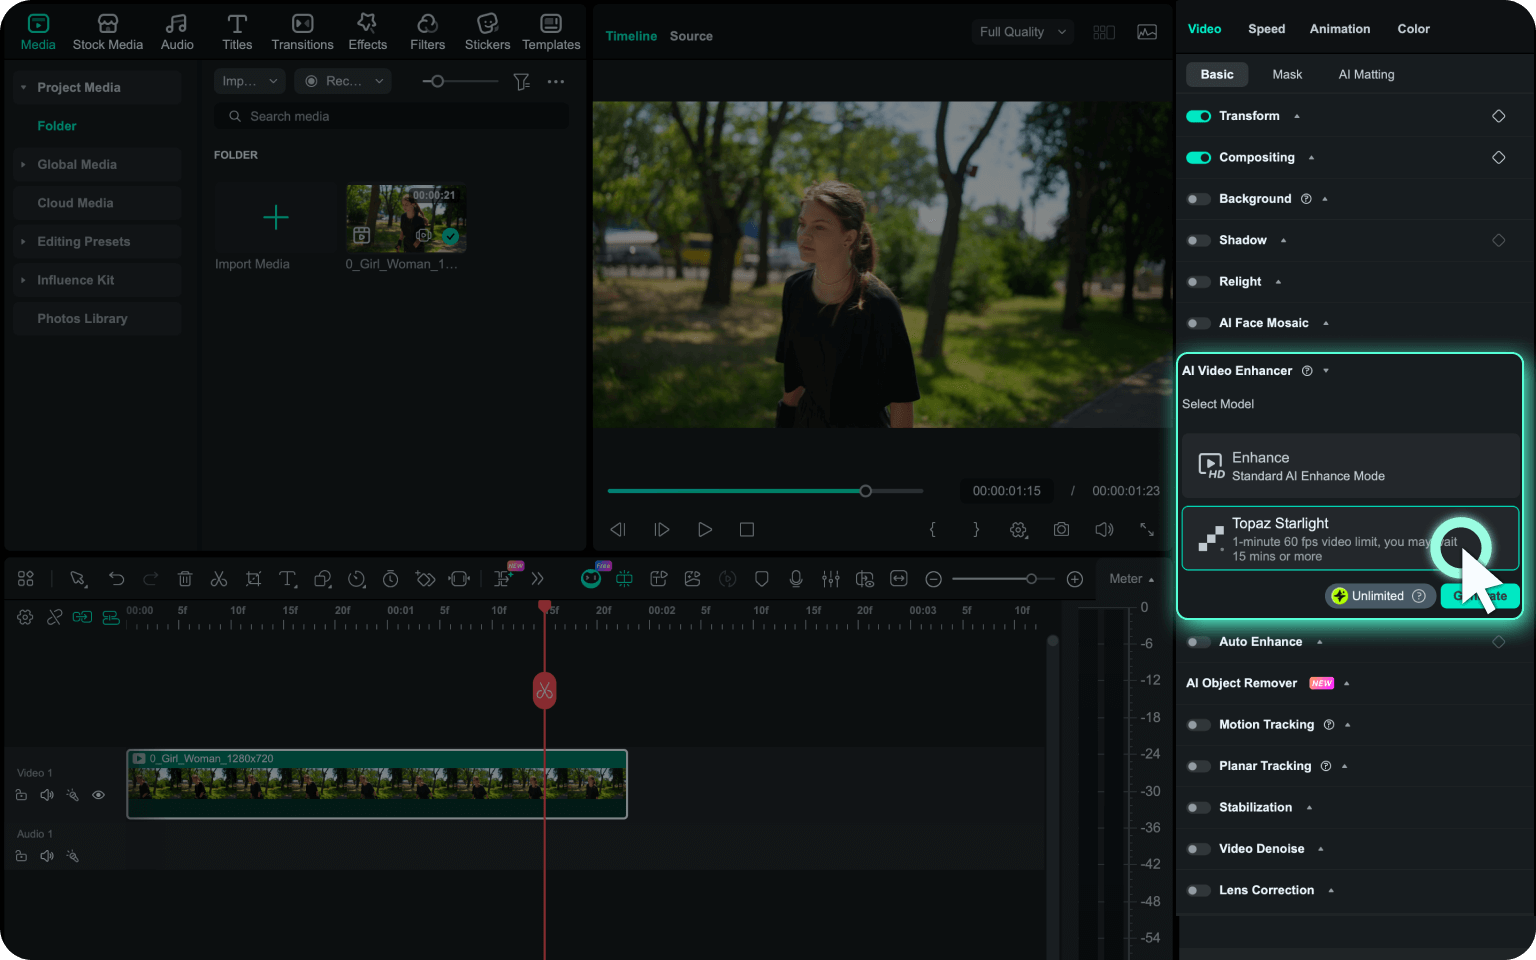
Task: Open the Effects library
Action: point(367,31)
